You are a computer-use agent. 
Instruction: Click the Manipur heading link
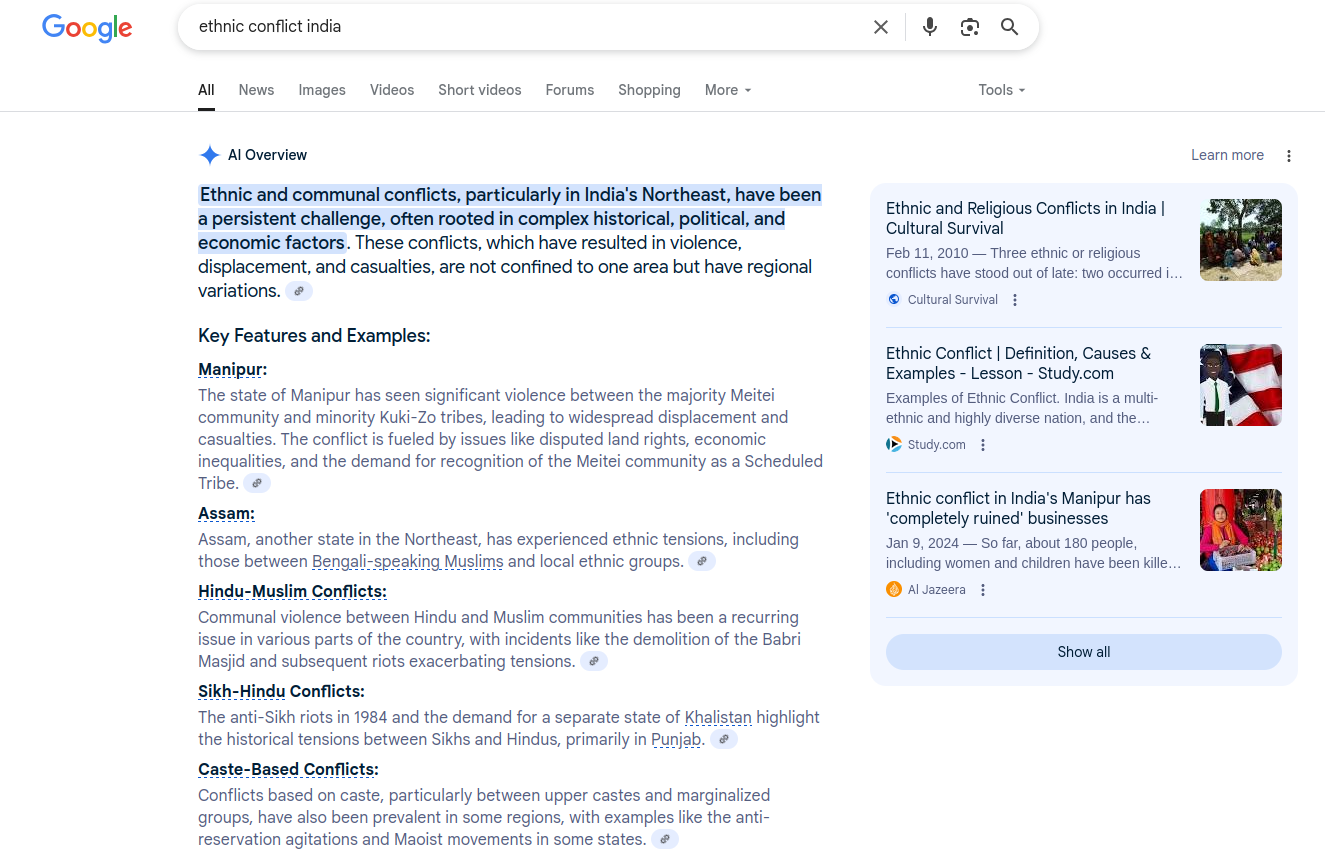232,370
